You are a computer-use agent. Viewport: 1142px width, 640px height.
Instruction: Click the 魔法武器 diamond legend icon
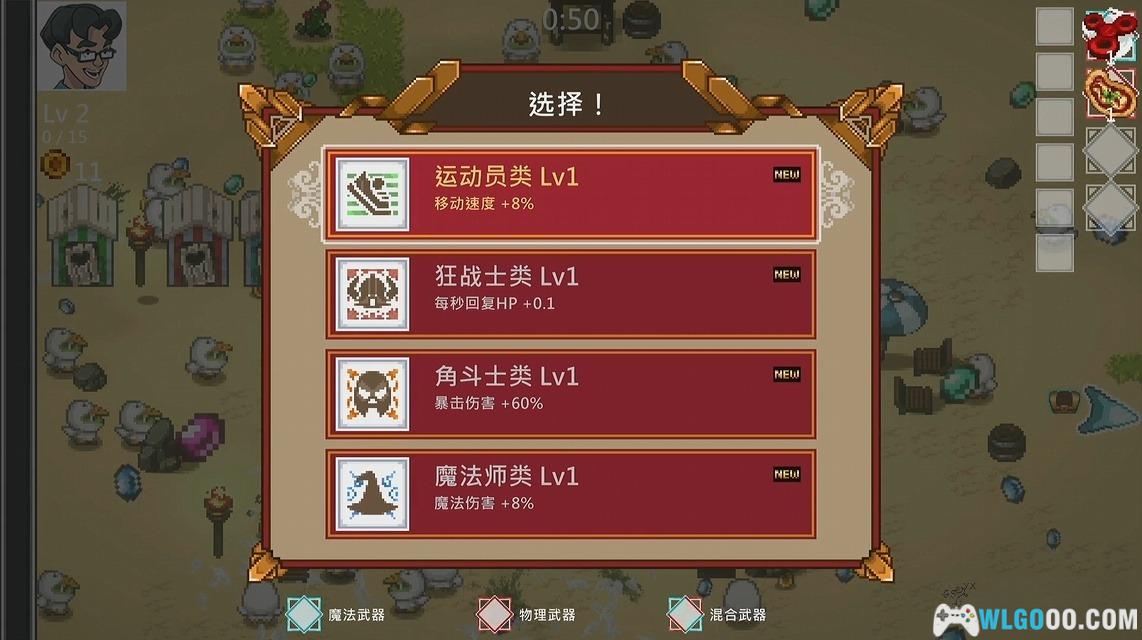click(304, 615)
